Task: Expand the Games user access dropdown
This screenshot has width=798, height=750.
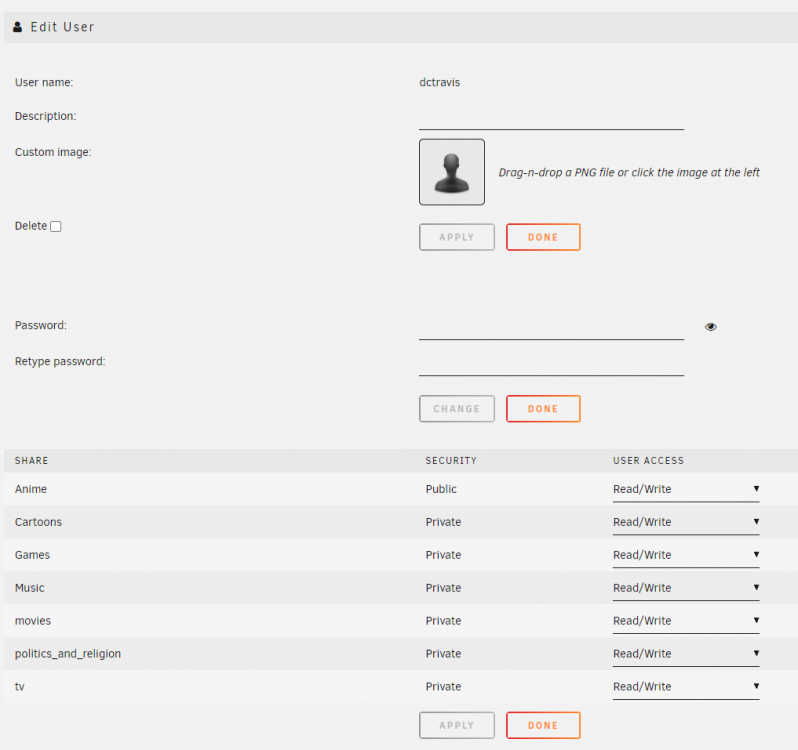Action: pos(686,555)
